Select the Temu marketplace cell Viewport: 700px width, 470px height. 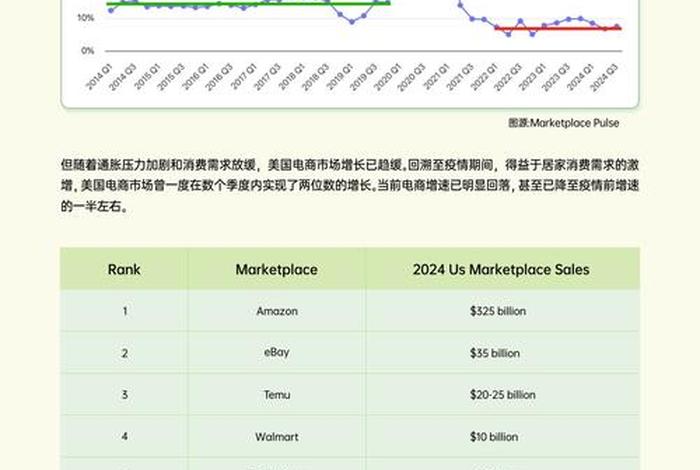(277, 395)
